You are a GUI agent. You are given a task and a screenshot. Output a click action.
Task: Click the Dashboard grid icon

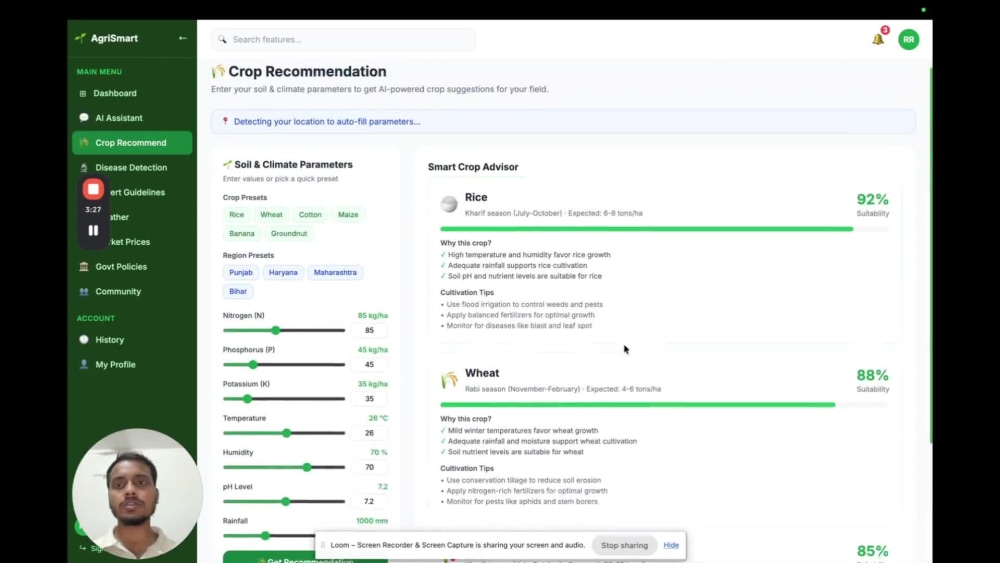coord(82,93)
